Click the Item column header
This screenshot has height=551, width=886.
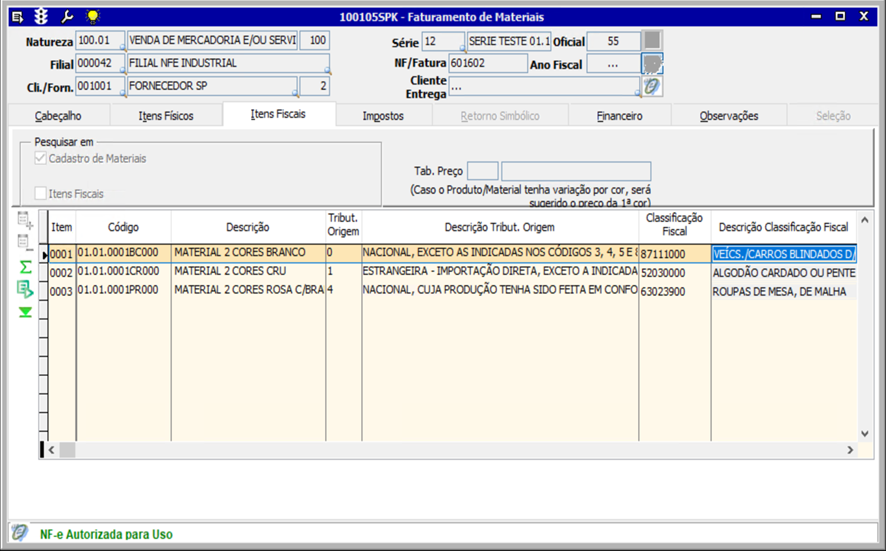[62, 227]
